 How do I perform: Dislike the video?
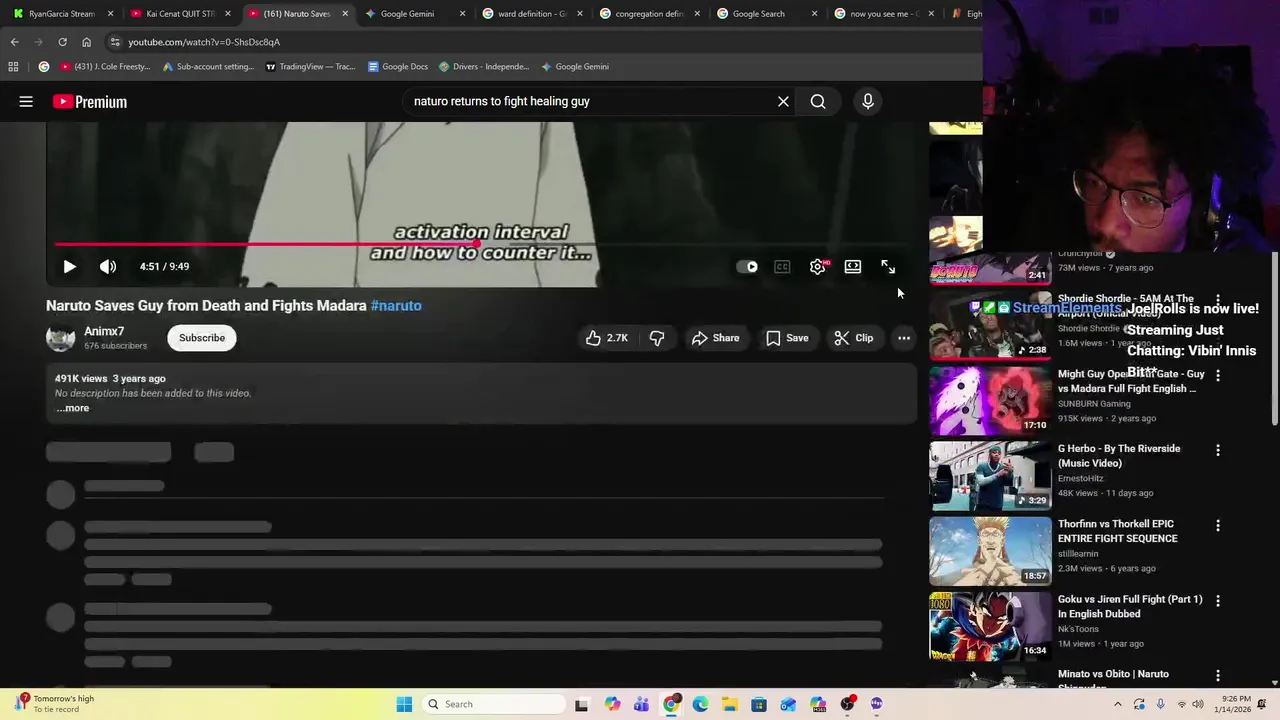657,338
